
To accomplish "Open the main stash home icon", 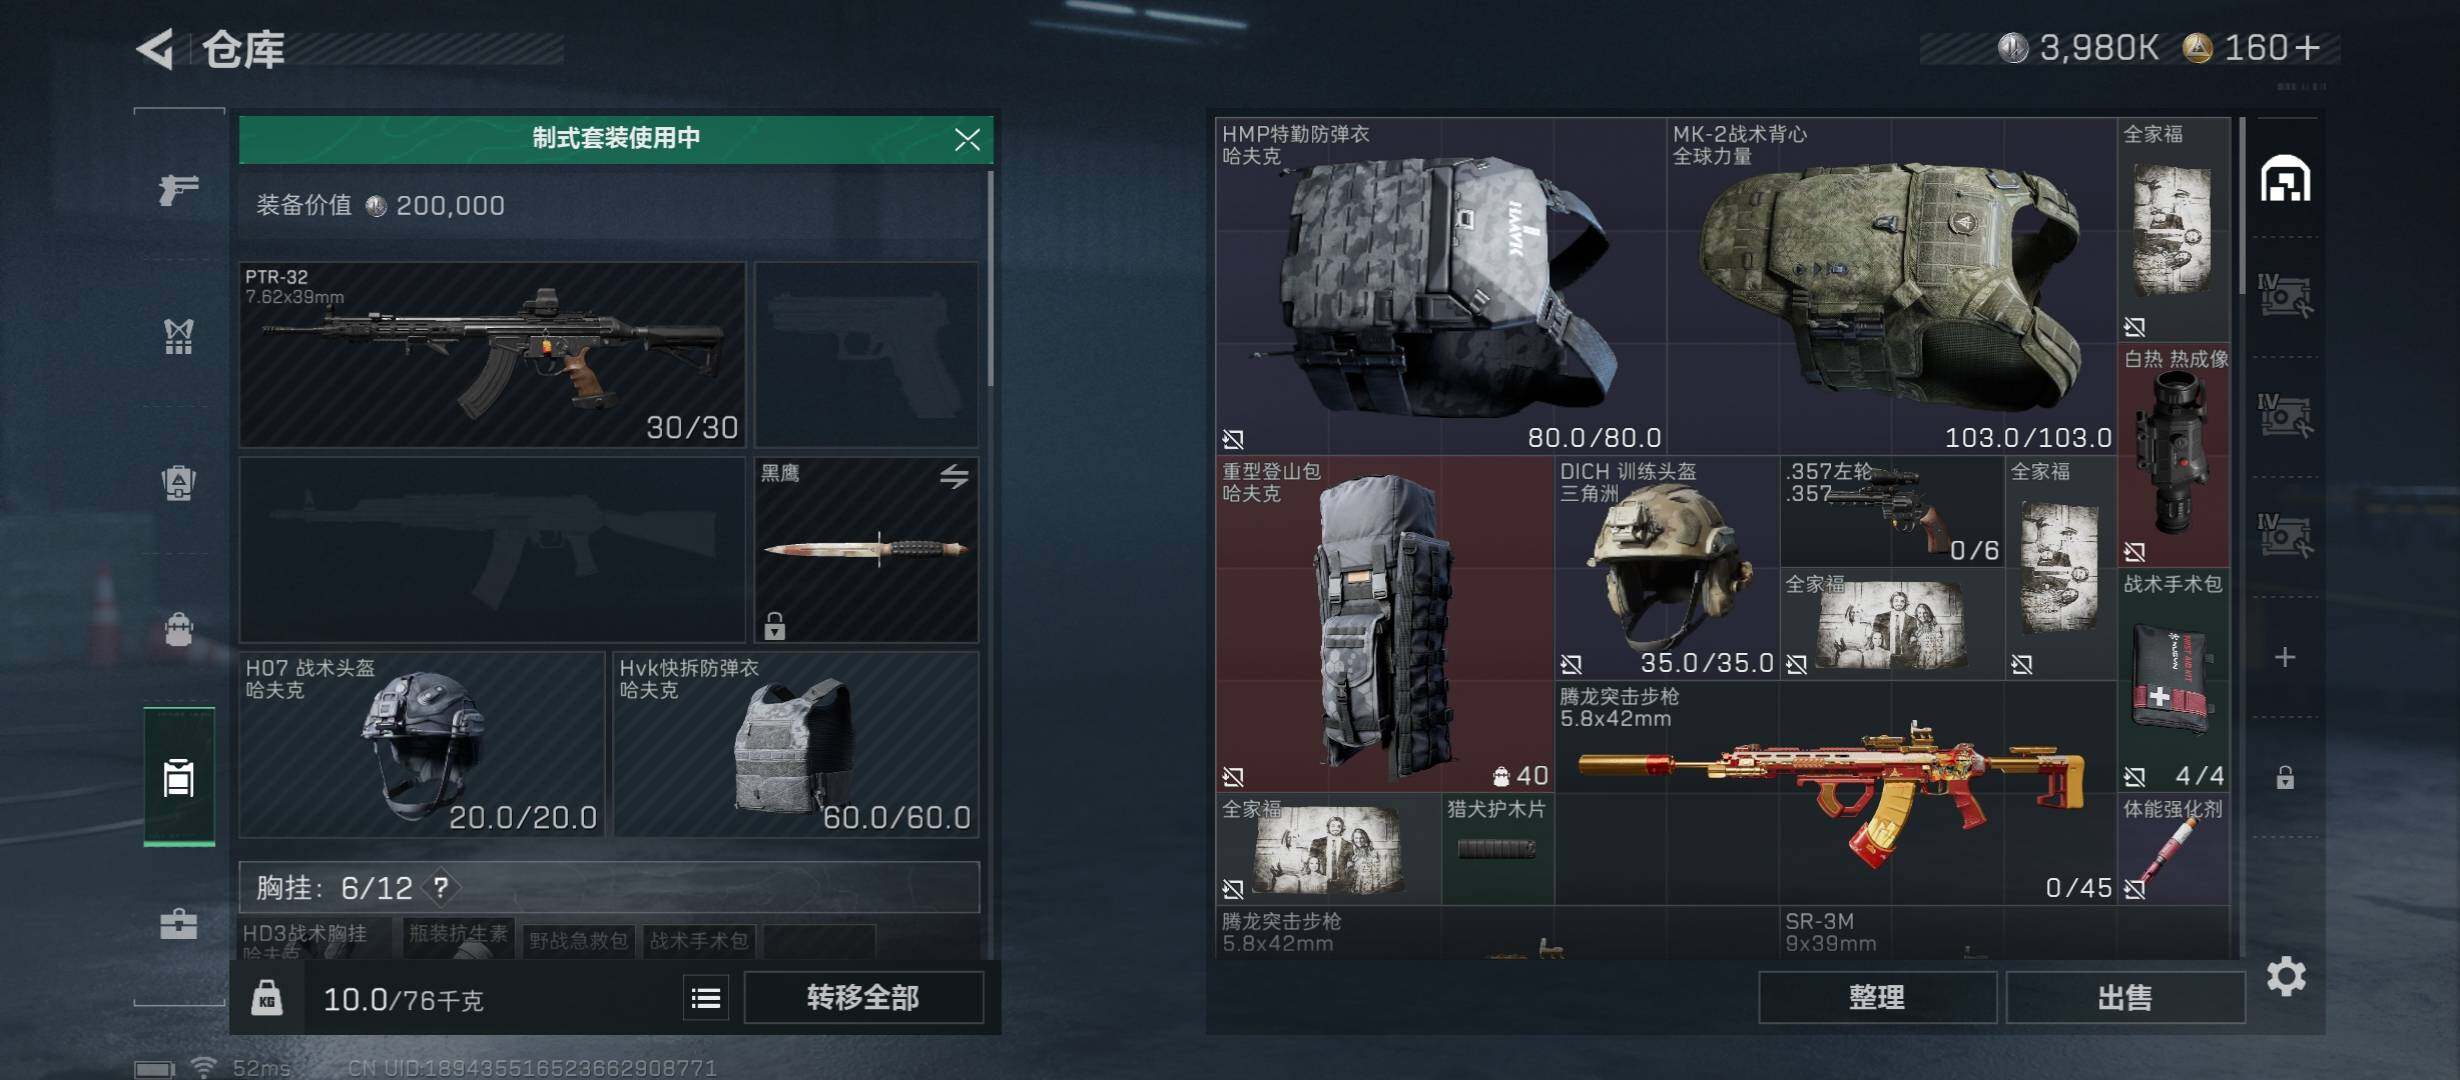I will (2285, 179).
